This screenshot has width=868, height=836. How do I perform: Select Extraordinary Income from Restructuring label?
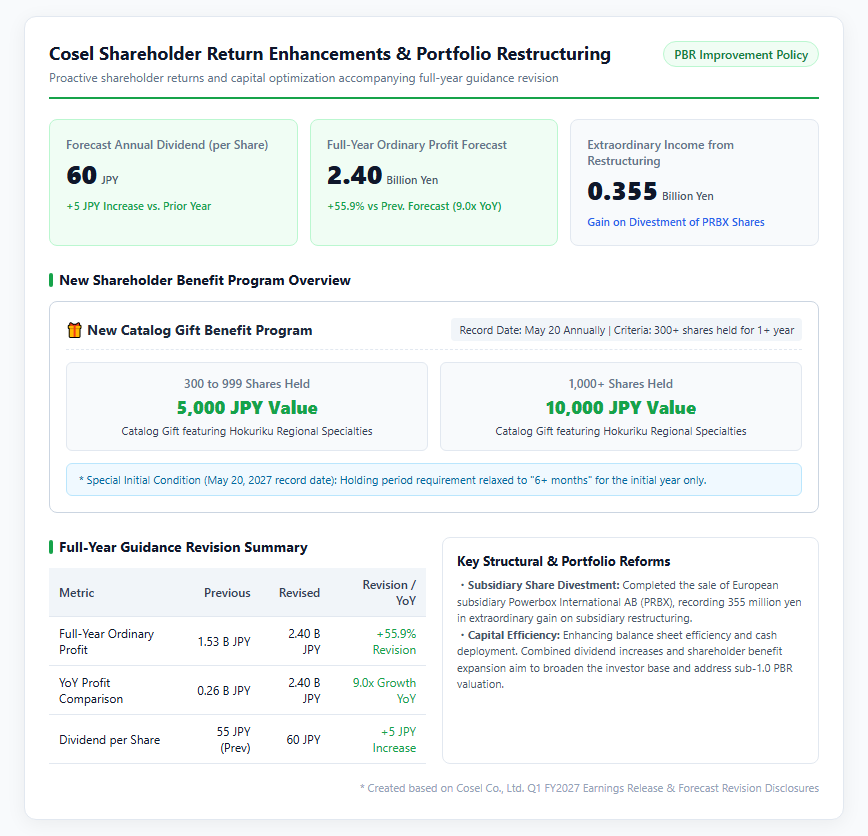tap(660, 153)
